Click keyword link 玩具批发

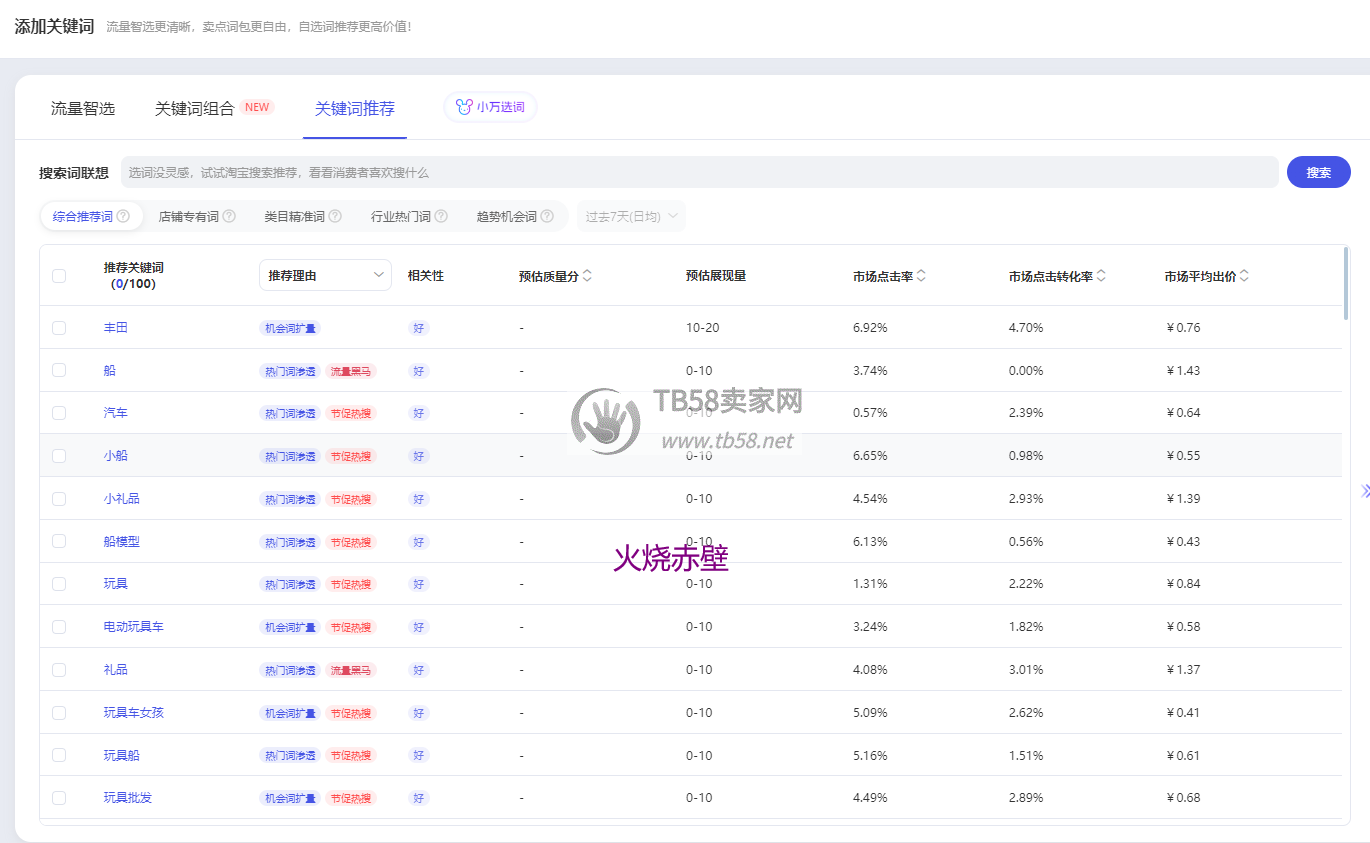(x=128, y=798)
